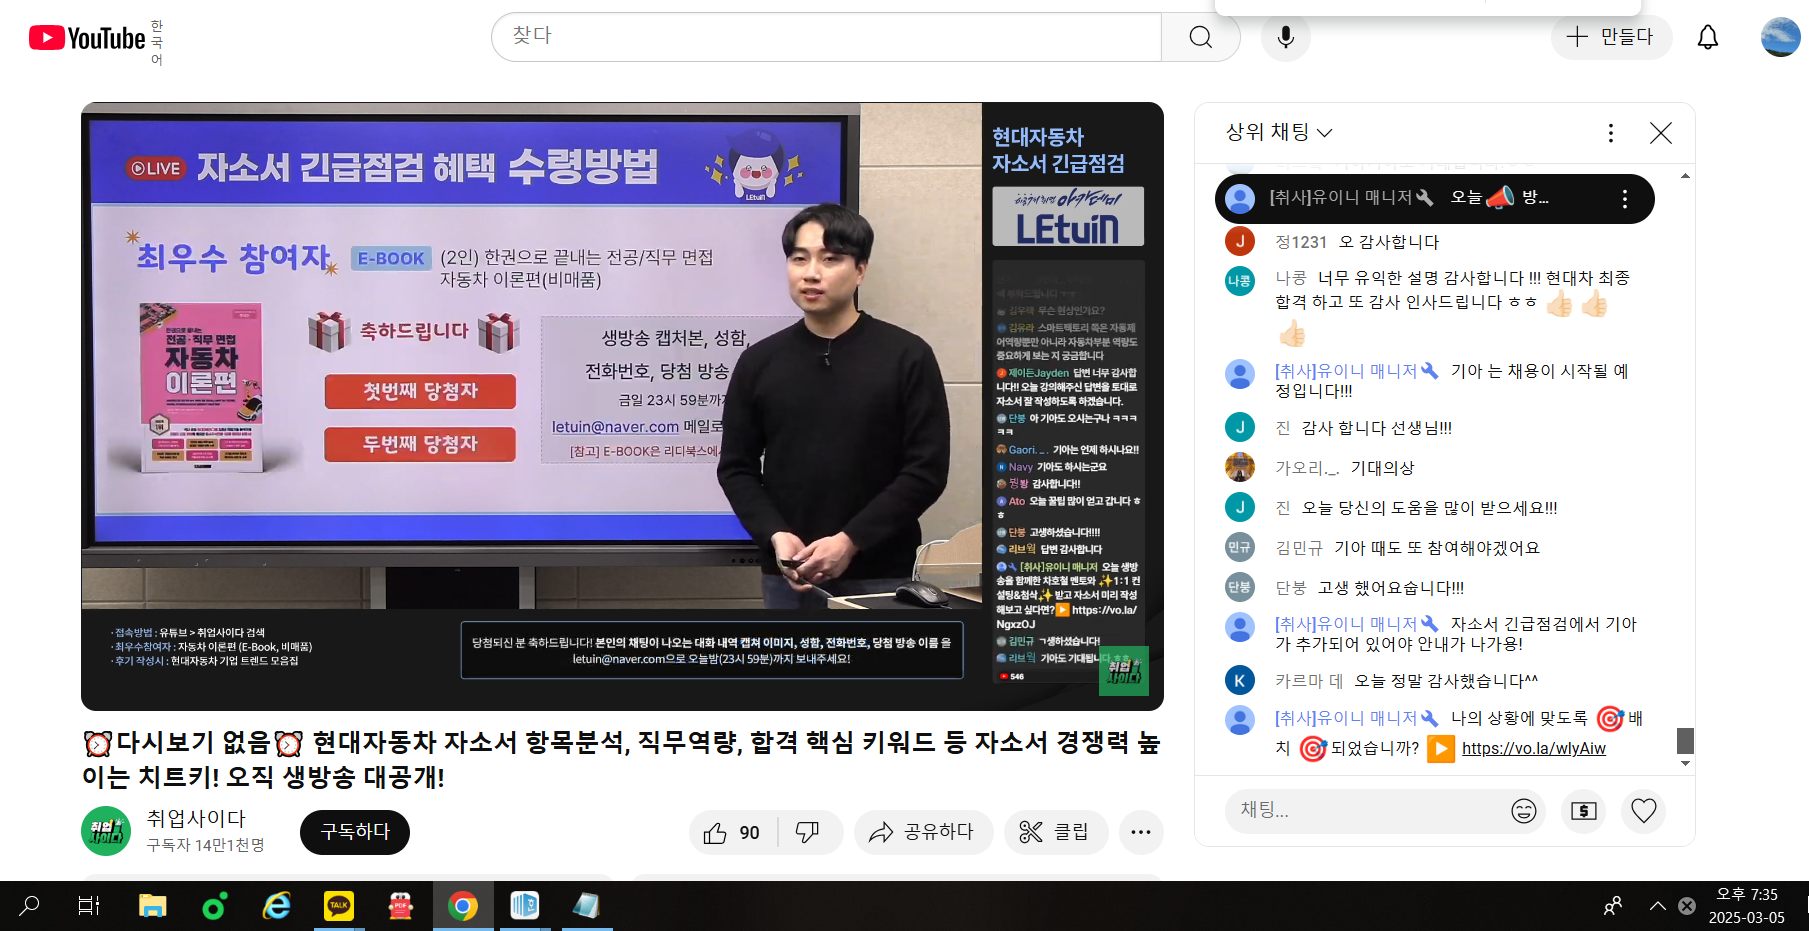Click 김민규 username in chat

1299,548
